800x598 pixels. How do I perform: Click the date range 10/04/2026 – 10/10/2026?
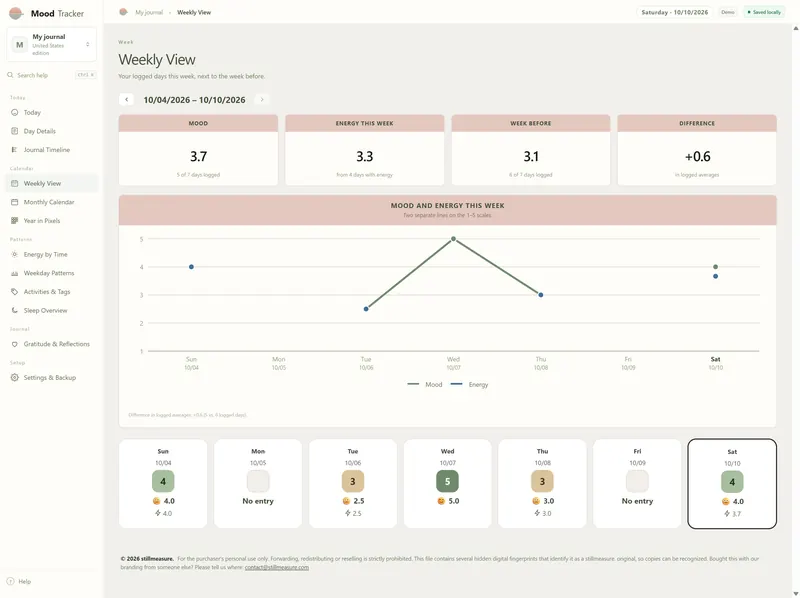pyautogui.click(x=194, y=100)
